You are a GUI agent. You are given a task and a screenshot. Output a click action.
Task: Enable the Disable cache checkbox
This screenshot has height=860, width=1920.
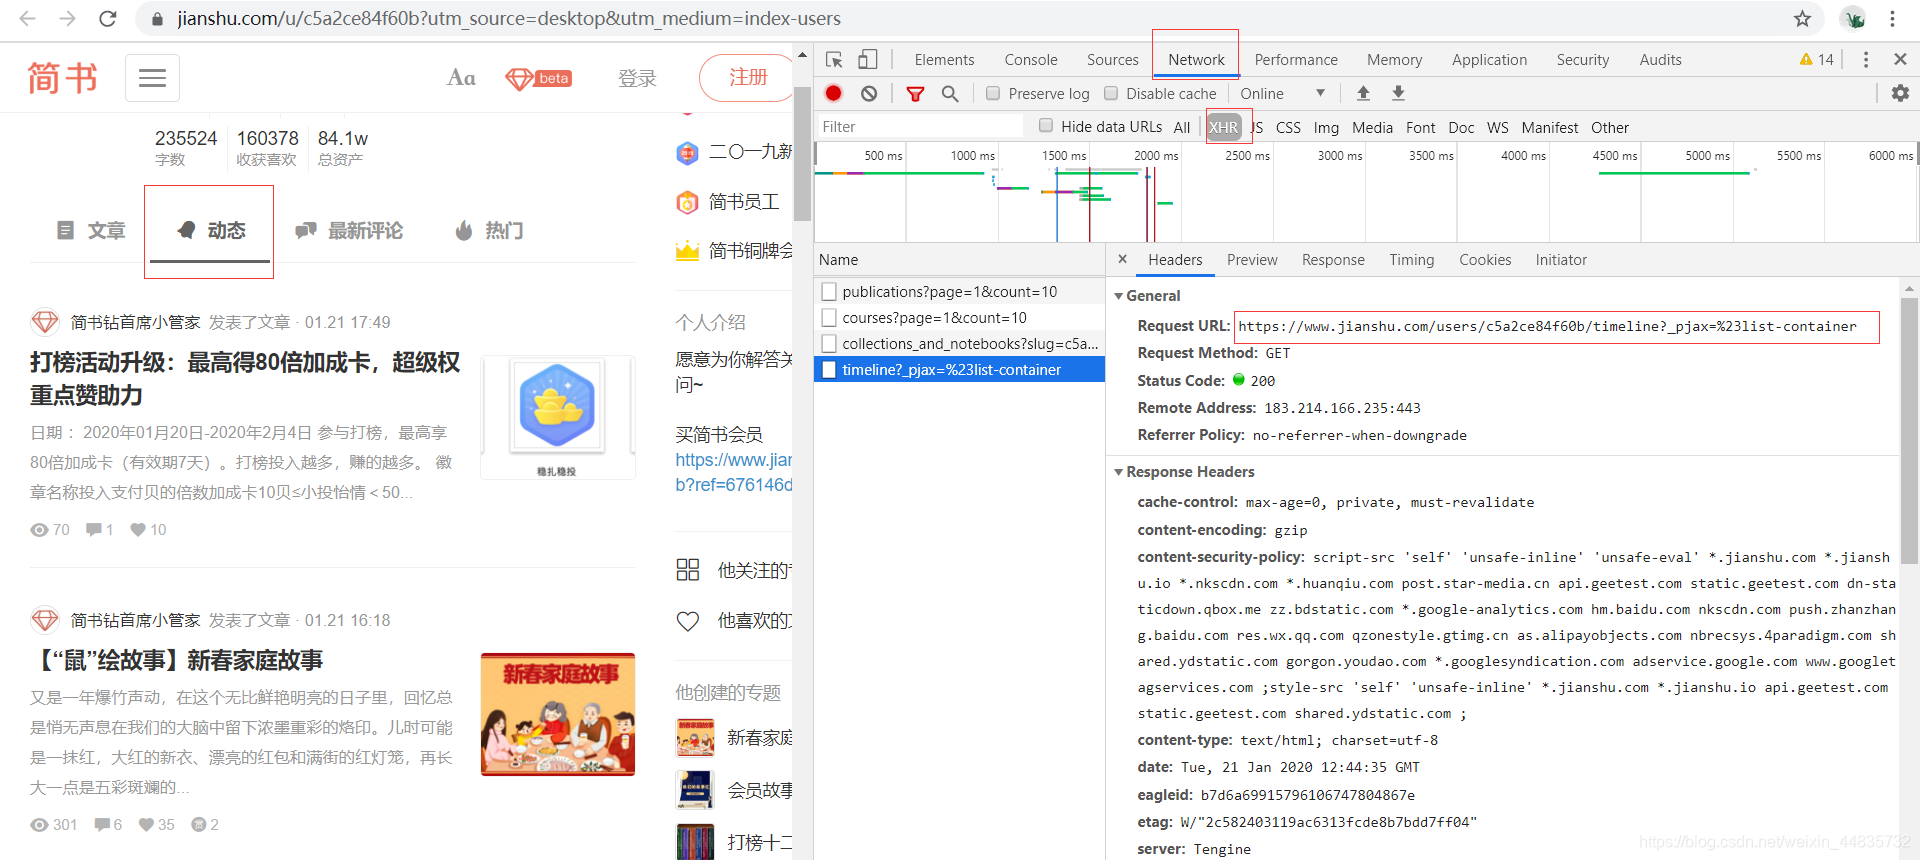1111,93
